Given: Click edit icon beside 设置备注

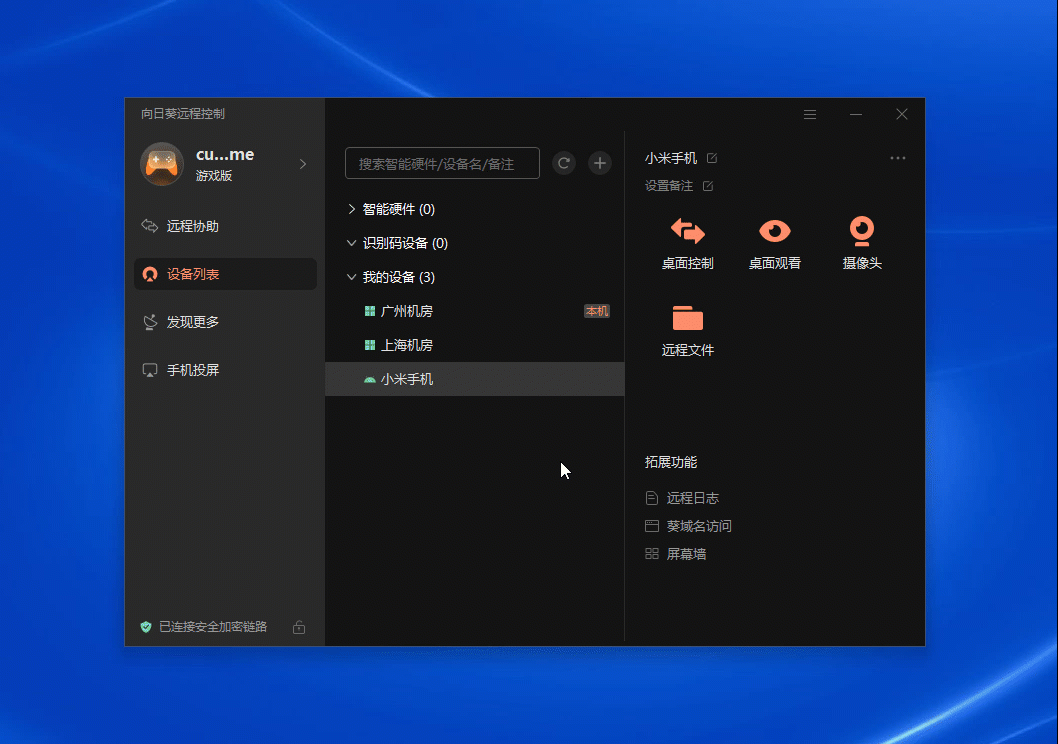Looking at the screenshot, I should point(708,186).
